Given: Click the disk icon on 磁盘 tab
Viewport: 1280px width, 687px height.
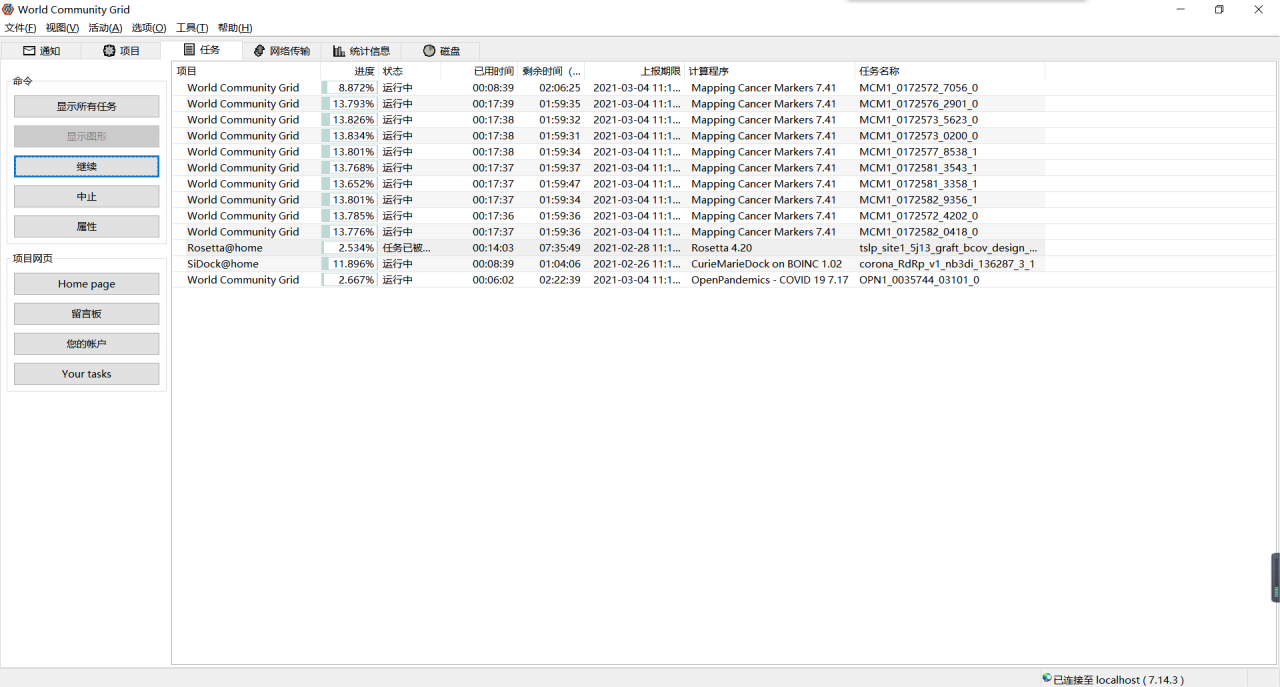Looking at the screenshot, I should click(x=429, y=51).
